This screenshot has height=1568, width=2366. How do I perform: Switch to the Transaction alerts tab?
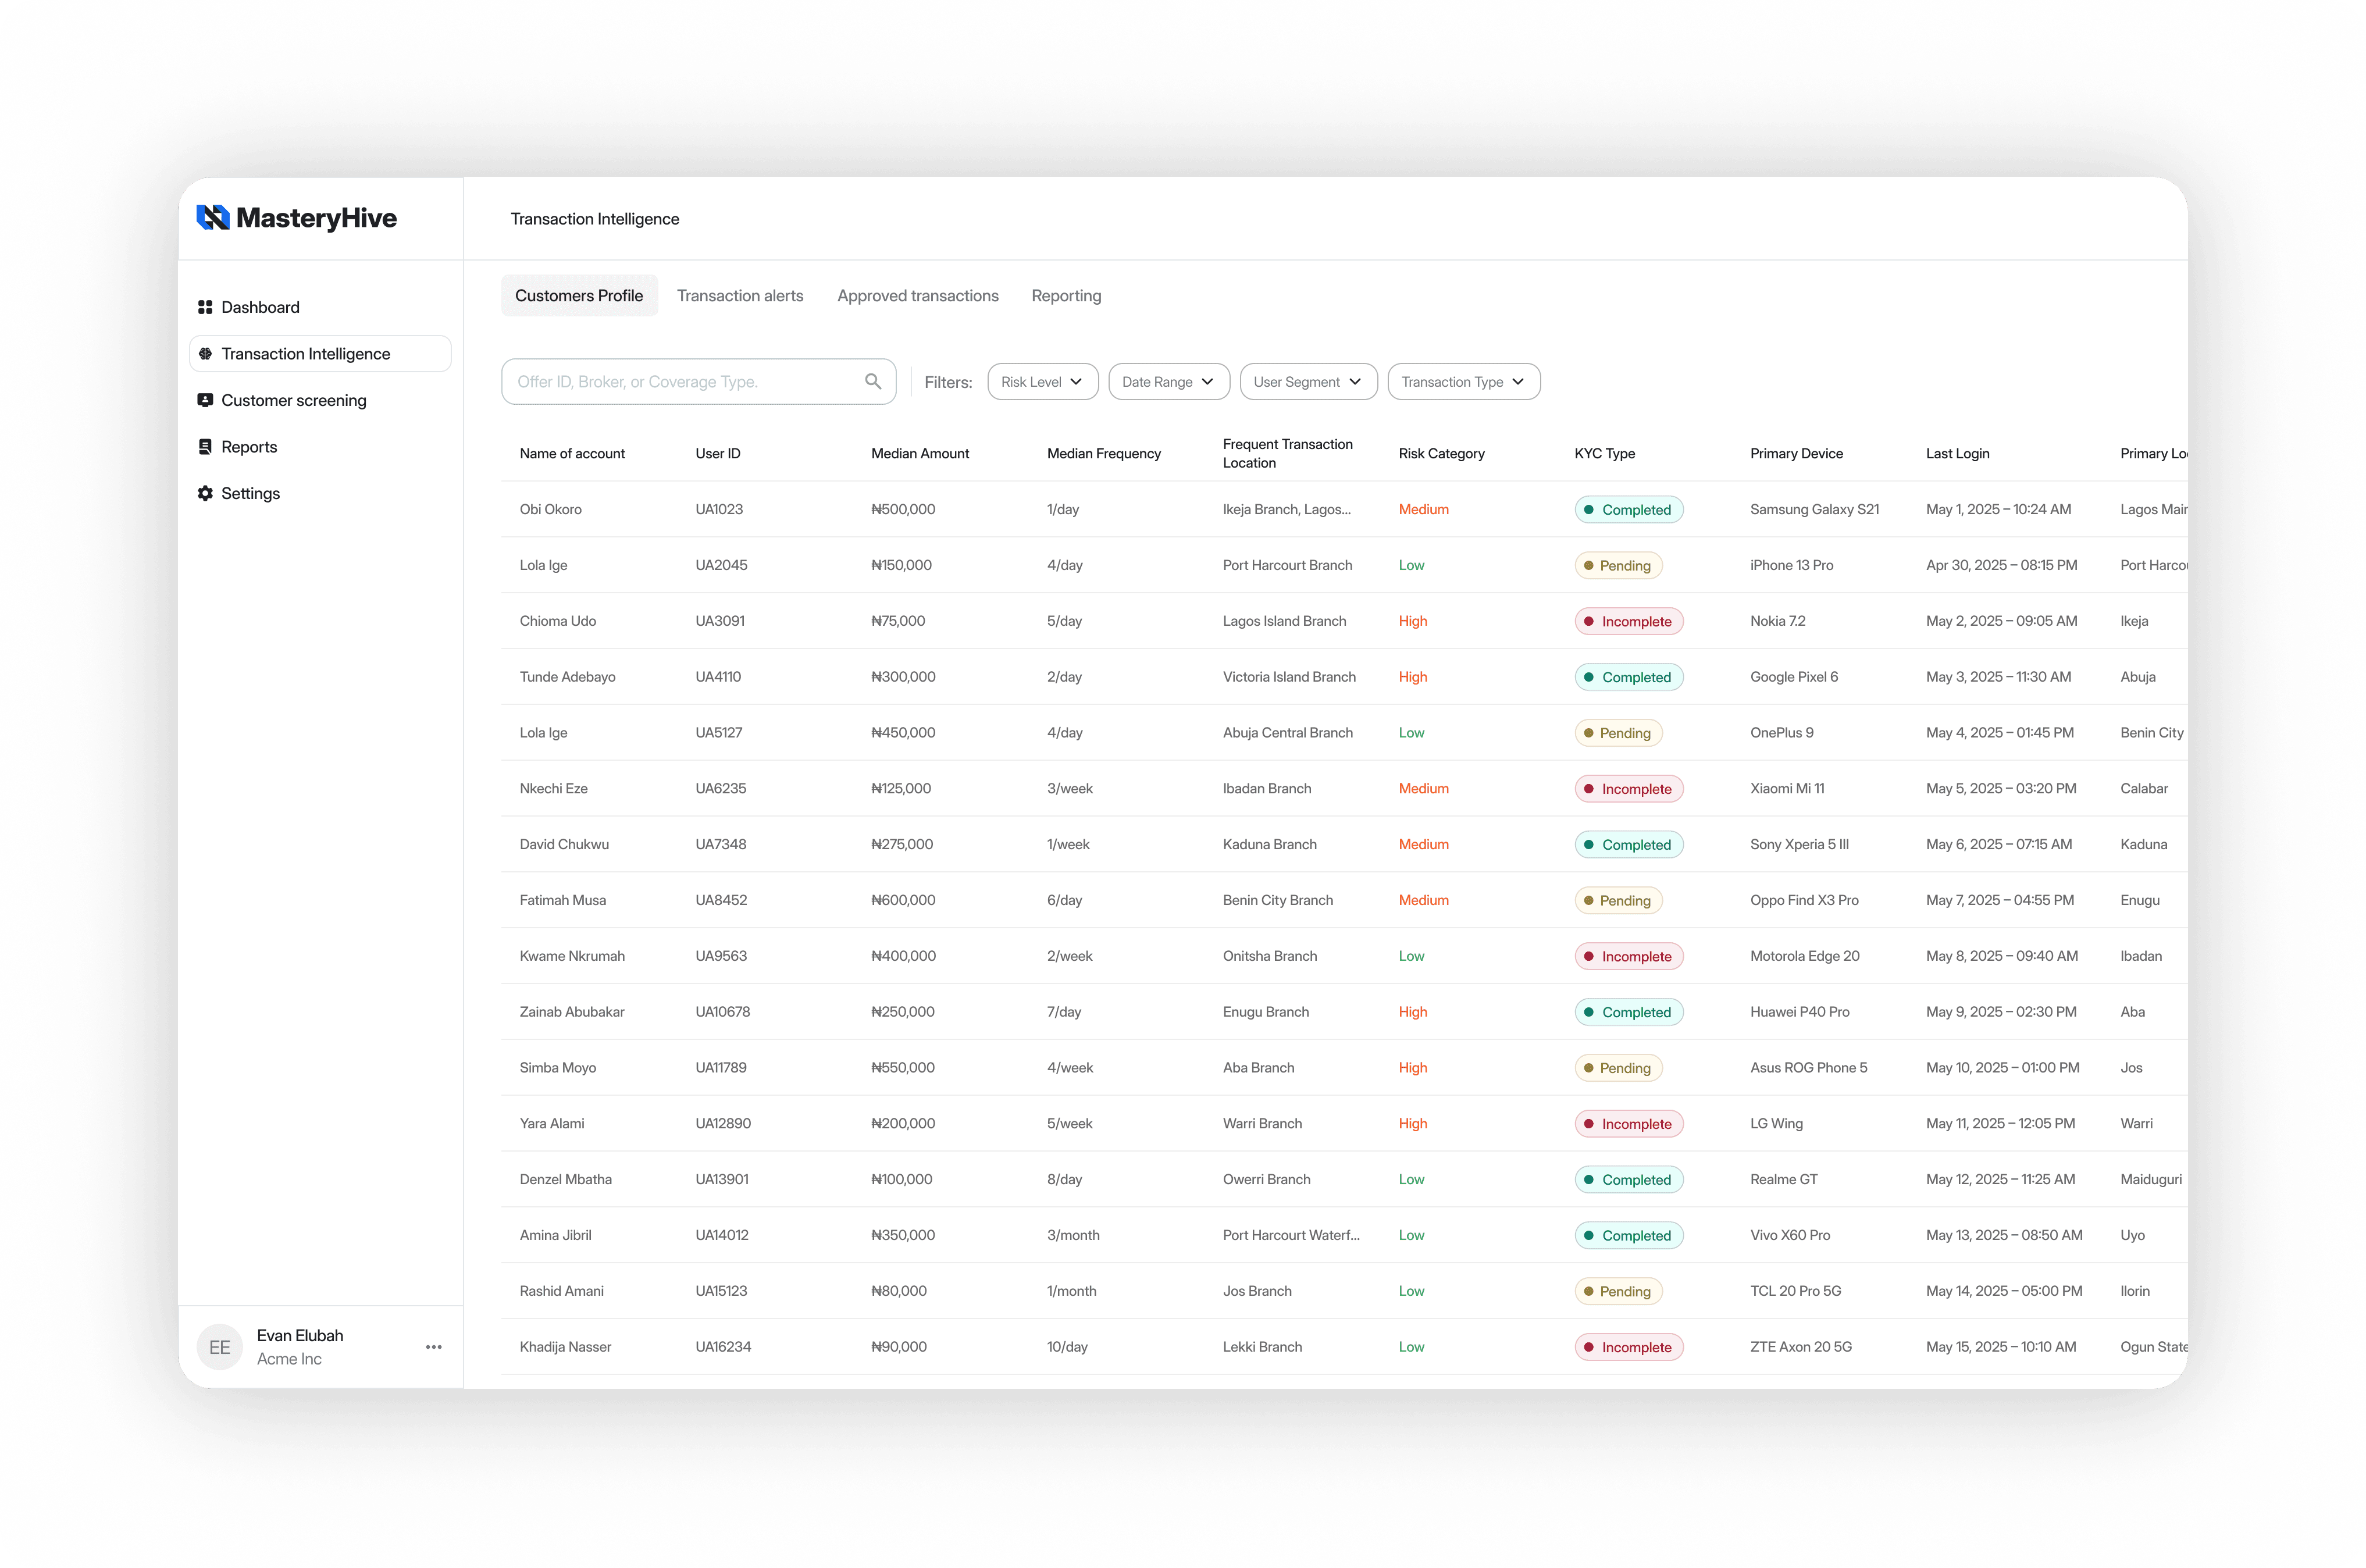pos(740,296)
